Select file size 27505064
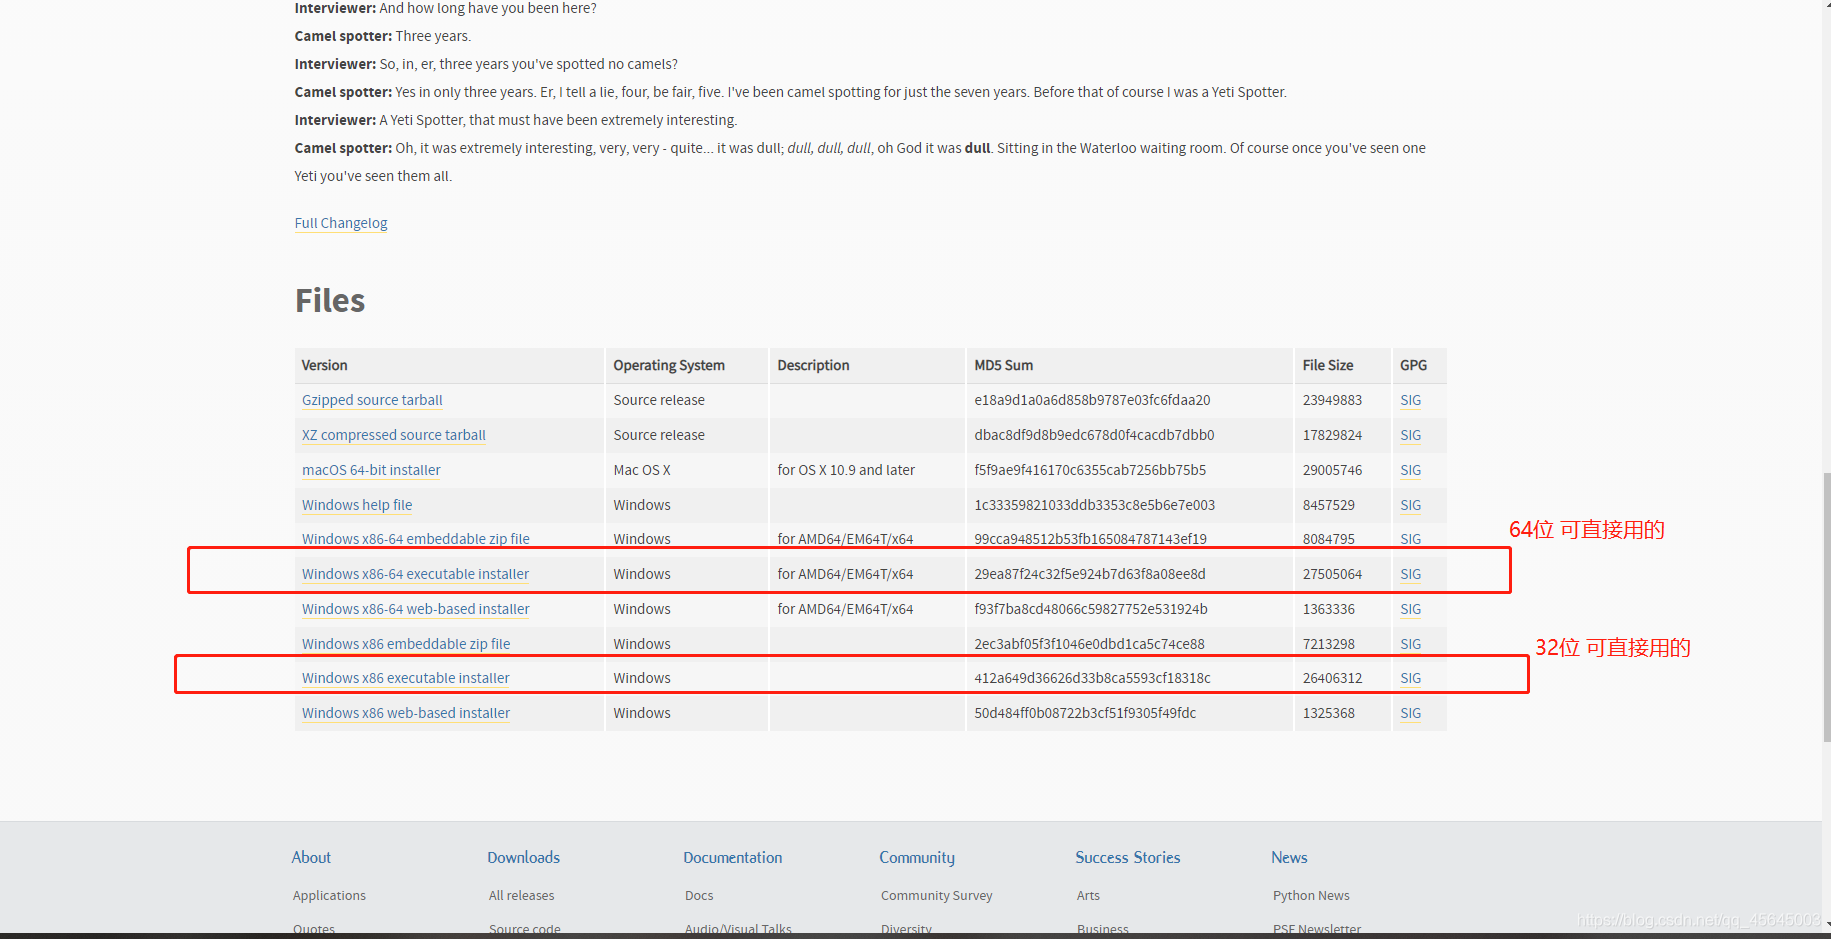Screen dimensions: 1831x939 click(1332, 574)
